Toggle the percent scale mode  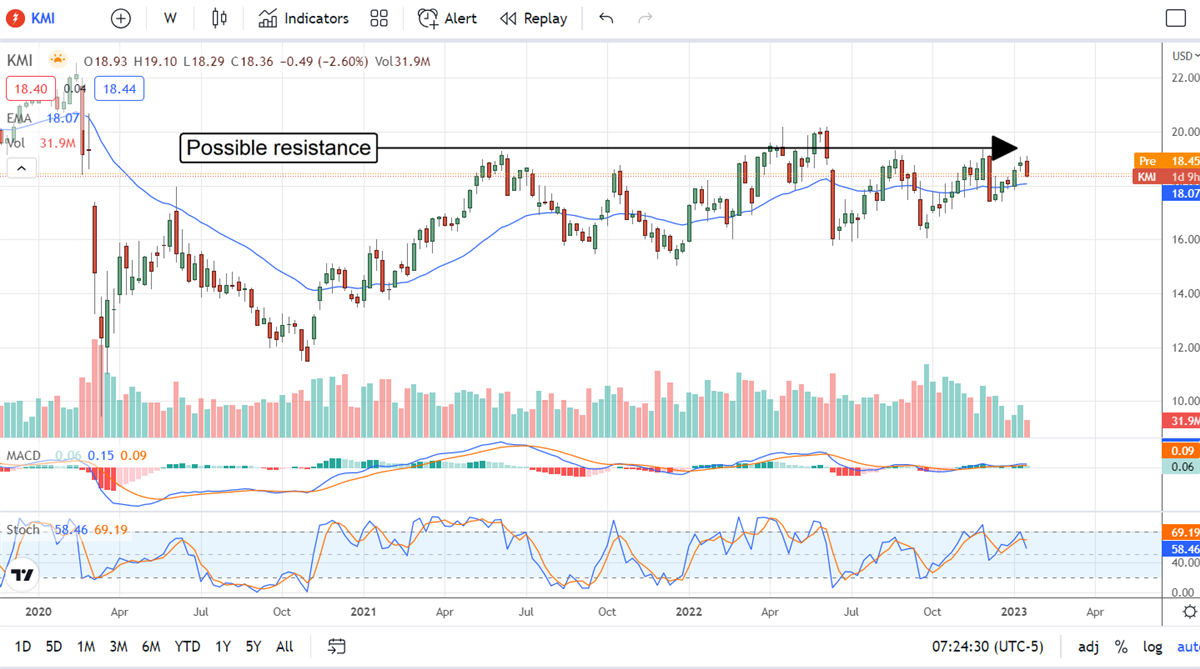click(1121, 646)
